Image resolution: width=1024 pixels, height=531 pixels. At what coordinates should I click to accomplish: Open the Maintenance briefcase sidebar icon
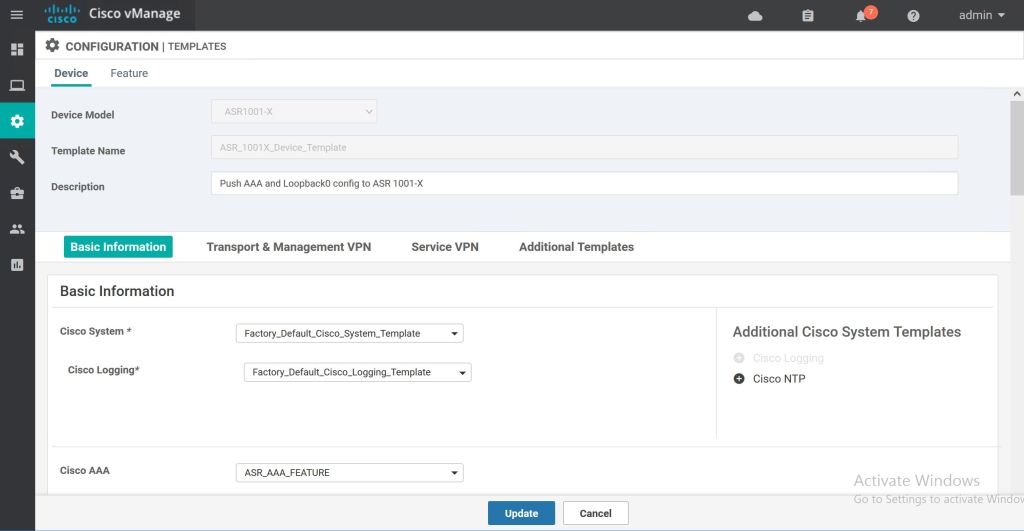pyautogui.click(x=17, y=193)
